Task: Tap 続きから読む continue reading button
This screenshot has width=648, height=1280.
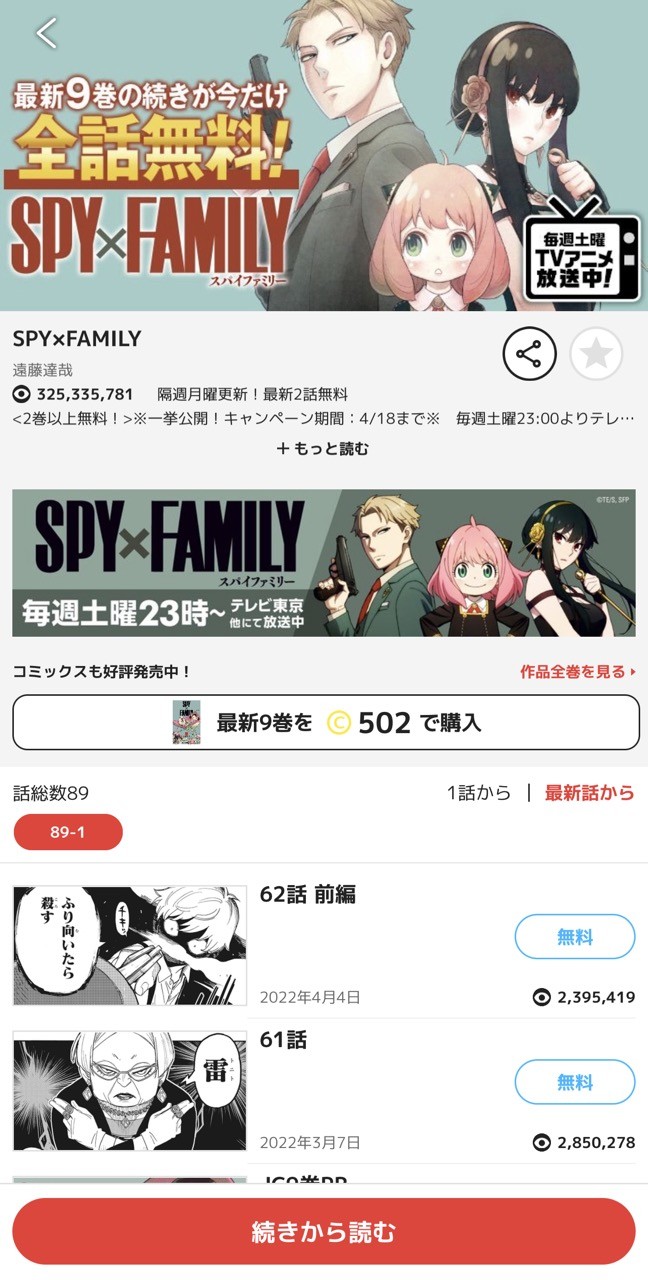Action: 324,1231
